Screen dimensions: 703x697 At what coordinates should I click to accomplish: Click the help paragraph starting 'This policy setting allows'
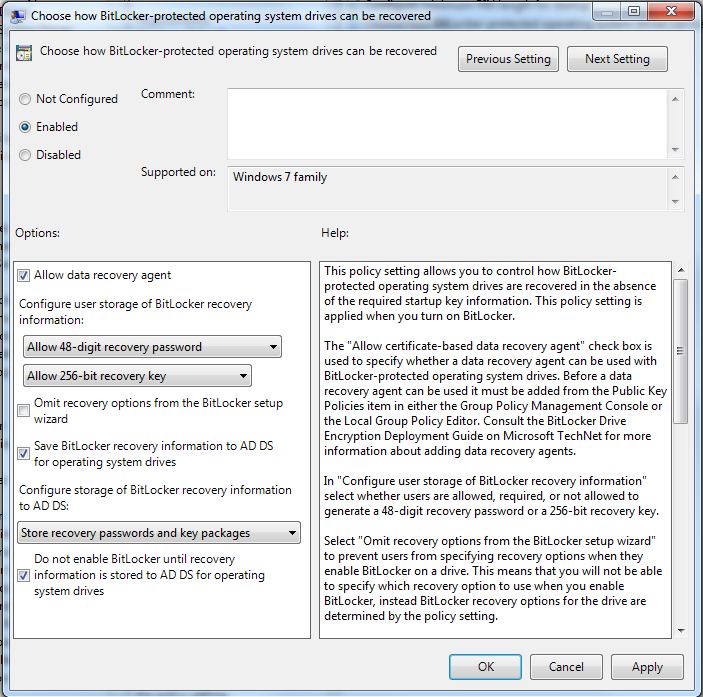click(491, 294)
